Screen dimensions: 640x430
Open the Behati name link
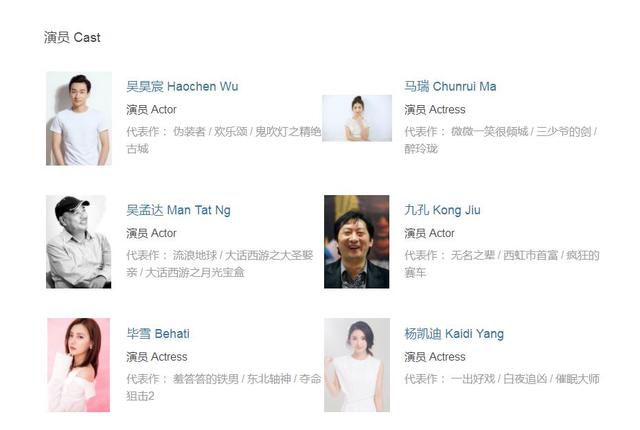coord(158,334)
